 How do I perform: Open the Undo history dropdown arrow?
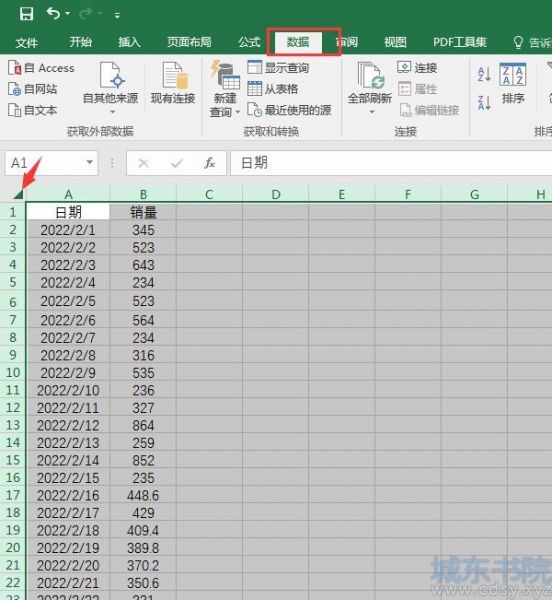pyautogui.click(x=68, y=14)
